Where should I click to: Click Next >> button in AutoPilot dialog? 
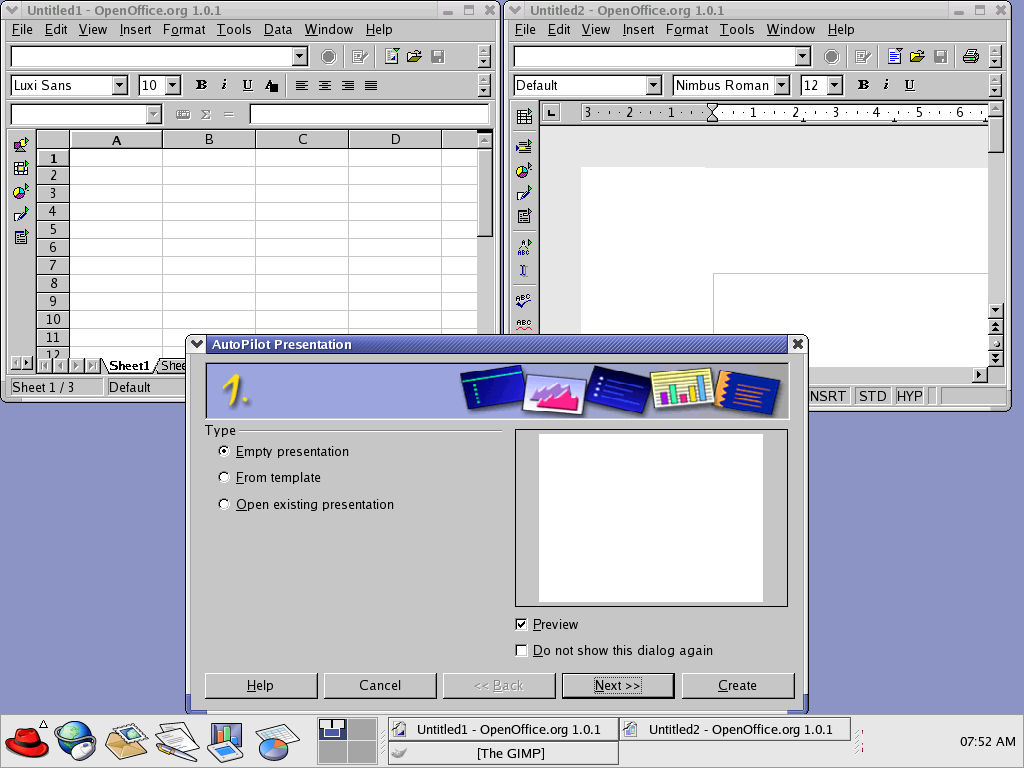(x=618, y=686)
